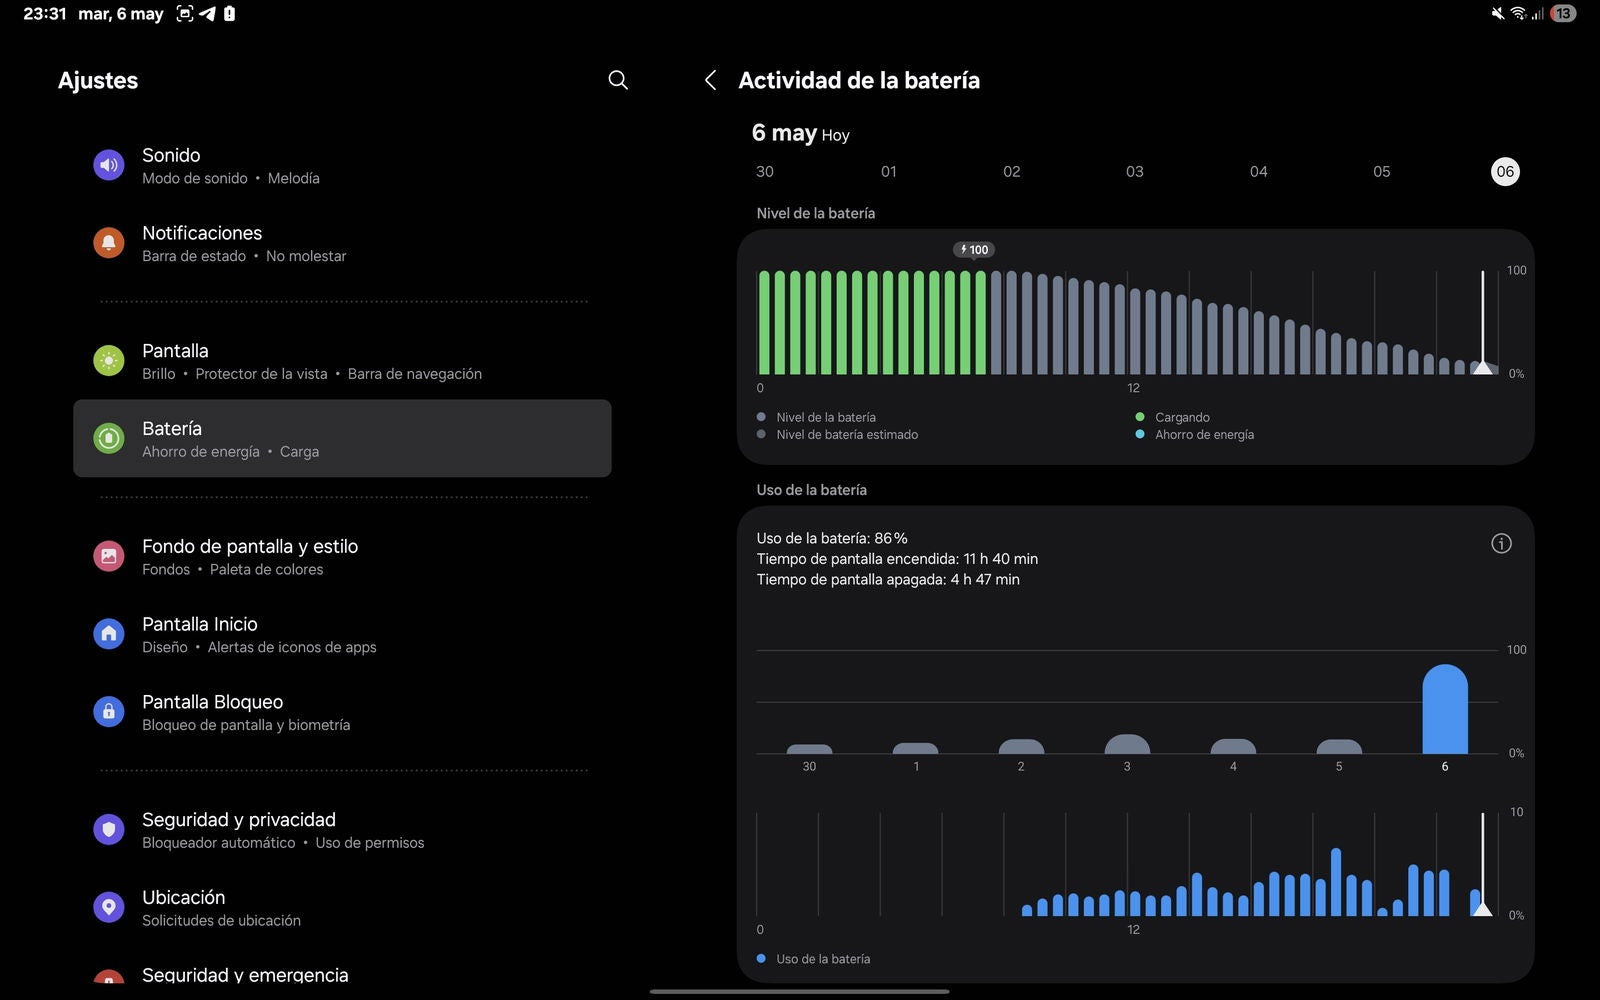
Task: Select the day 3 usage bar
Action: click(x=1126, y=745)
